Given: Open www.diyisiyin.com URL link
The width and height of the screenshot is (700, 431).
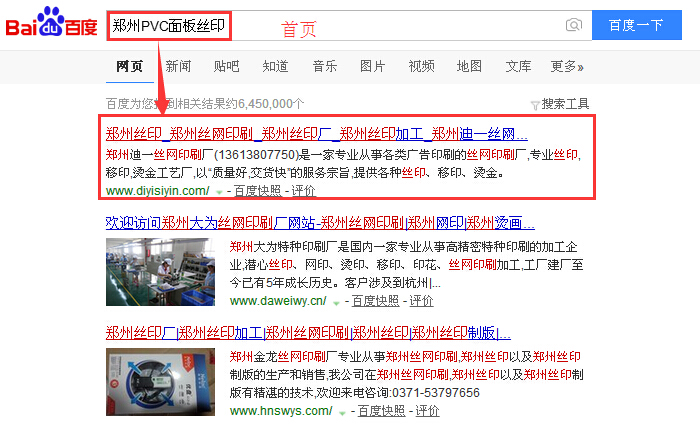Looking at the screenshot, I should click(x=158, y=191).
